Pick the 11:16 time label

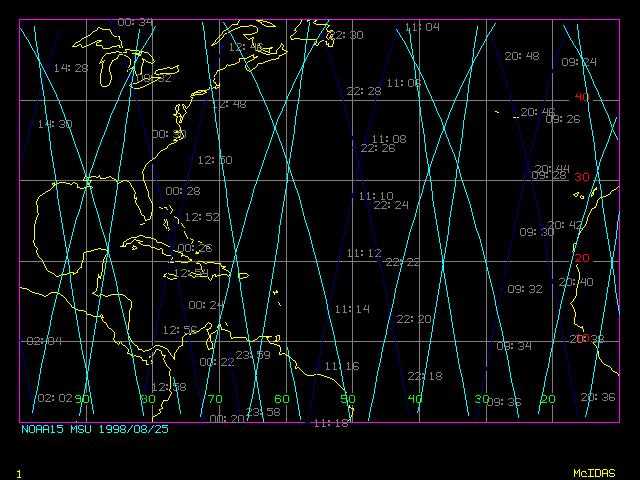pos(342,366)
